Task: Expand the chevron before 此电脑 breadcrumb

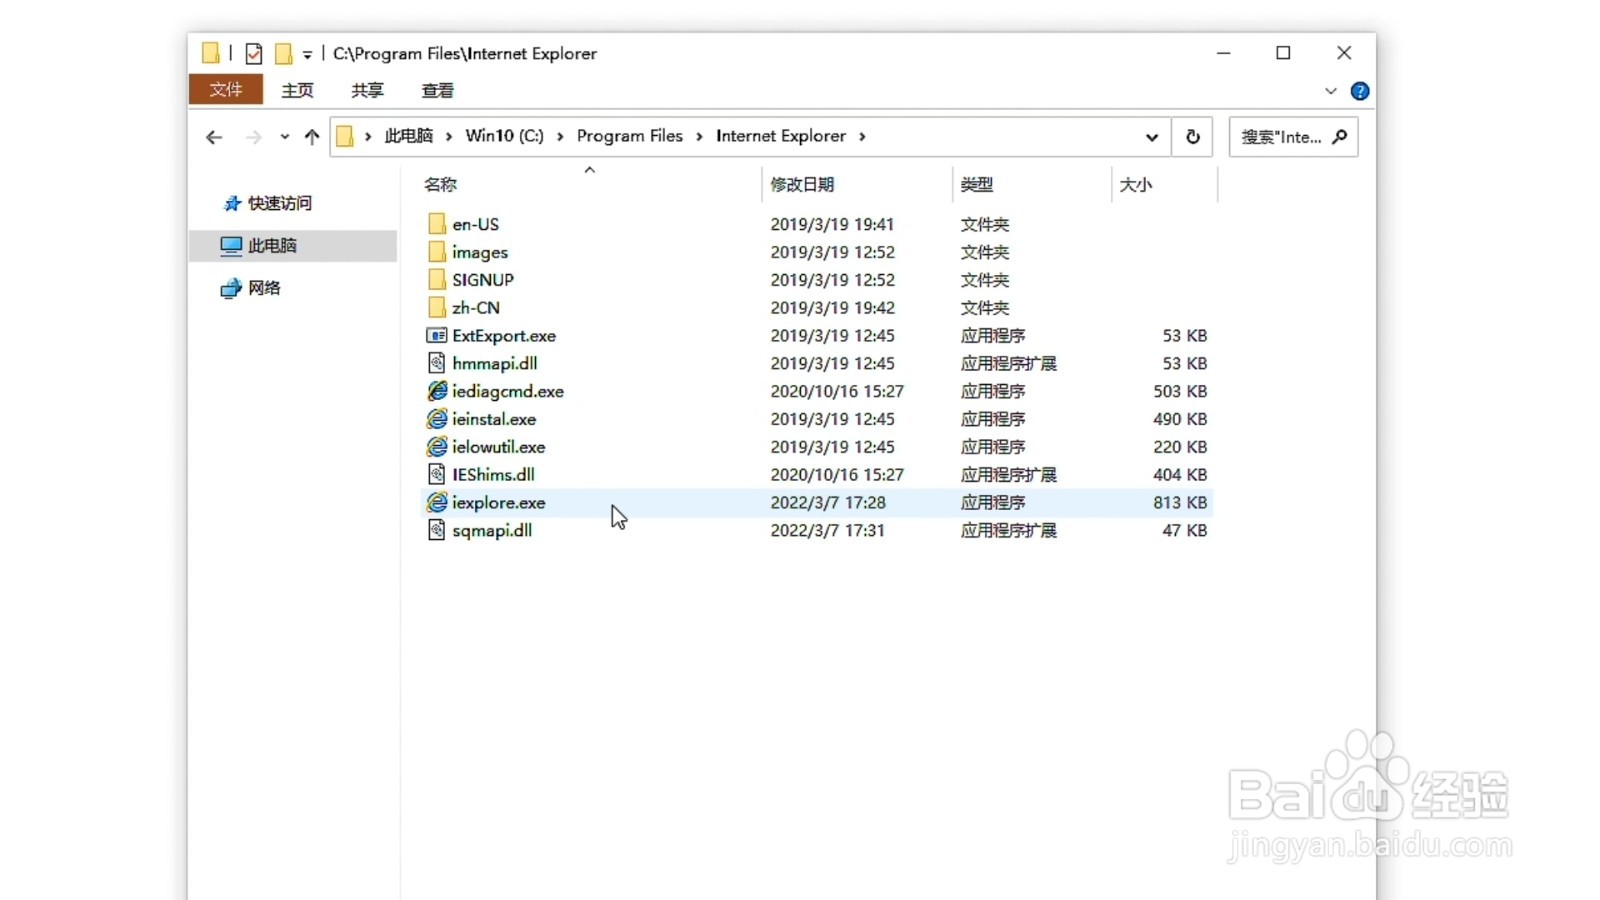Action: (368, 136)
